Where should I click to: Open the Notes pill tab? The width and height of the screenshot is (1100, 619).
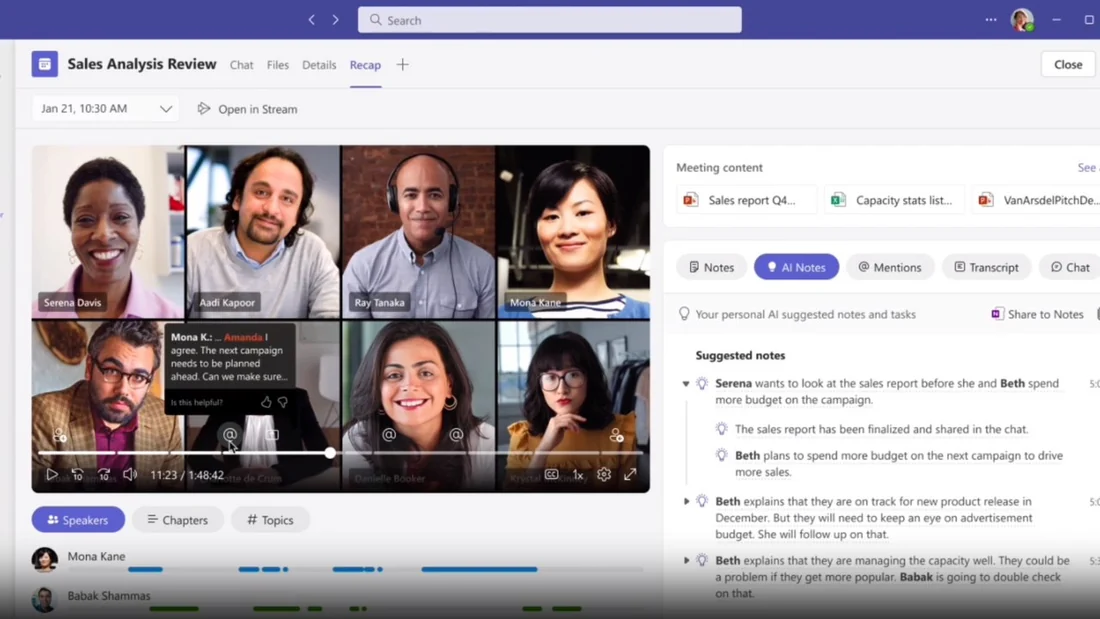click(x=711, y=267)
